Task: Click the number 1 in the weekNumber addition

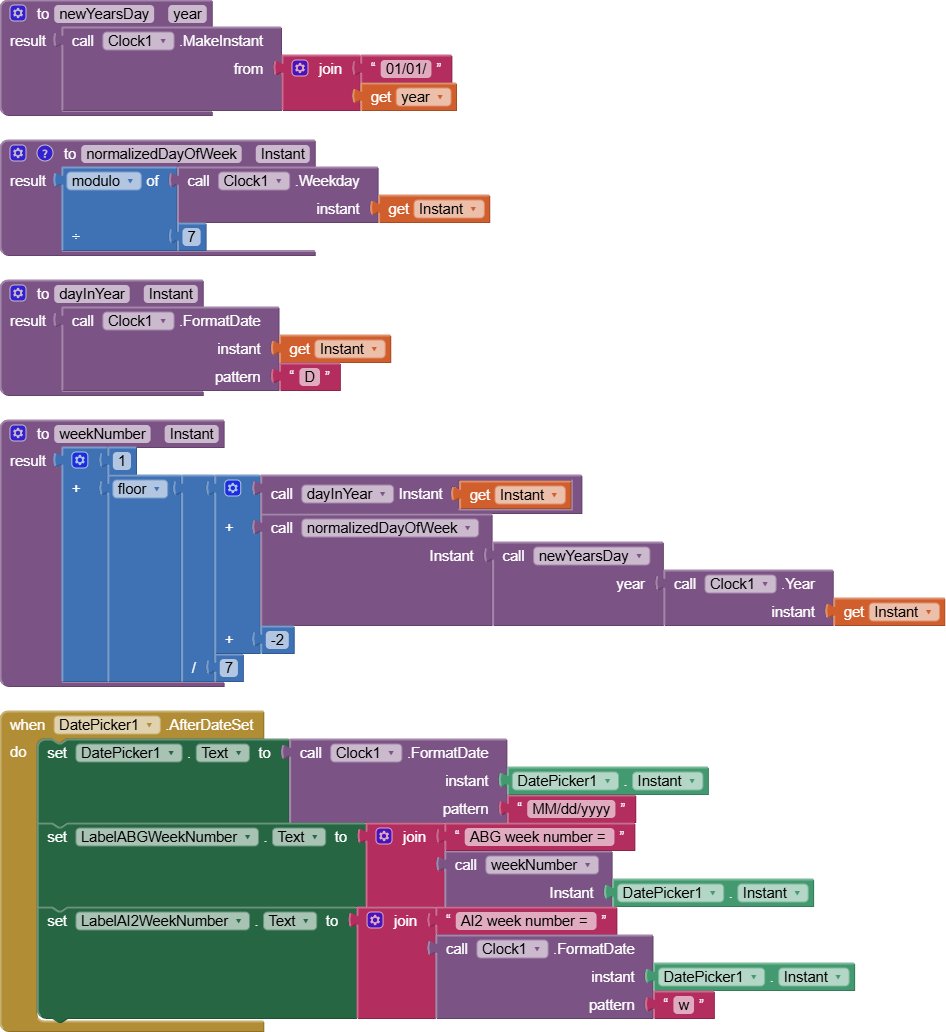Action: click(121, 461)
